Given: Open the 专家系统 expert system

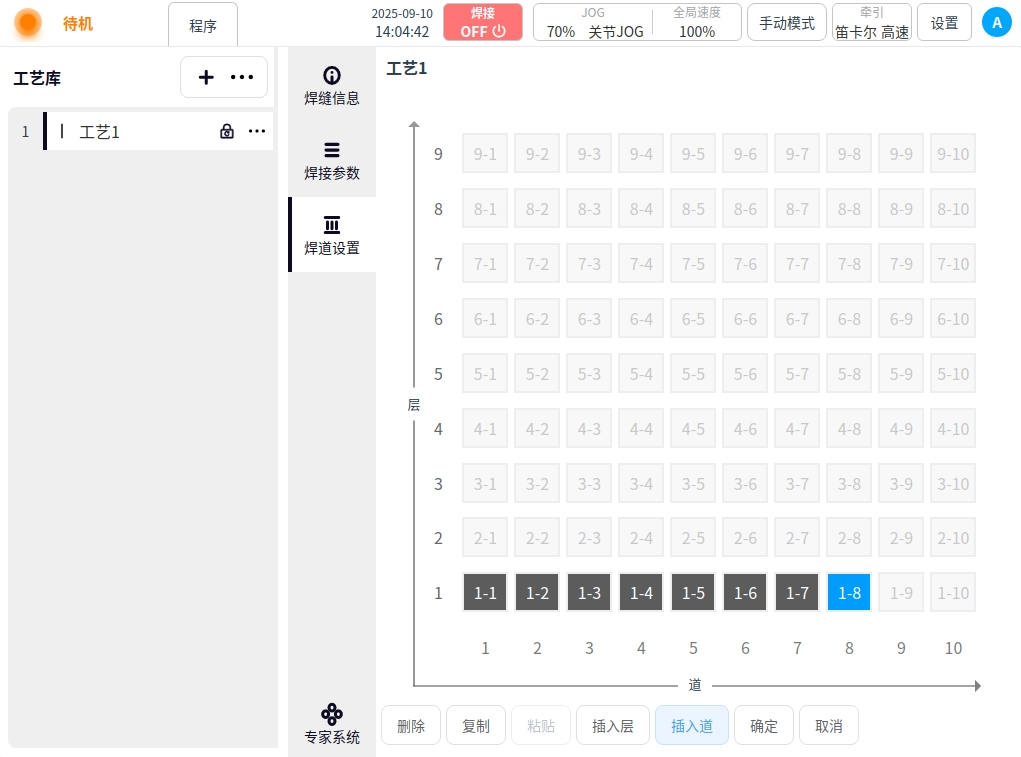Looking at the screenshot, I should pos(332,724).
